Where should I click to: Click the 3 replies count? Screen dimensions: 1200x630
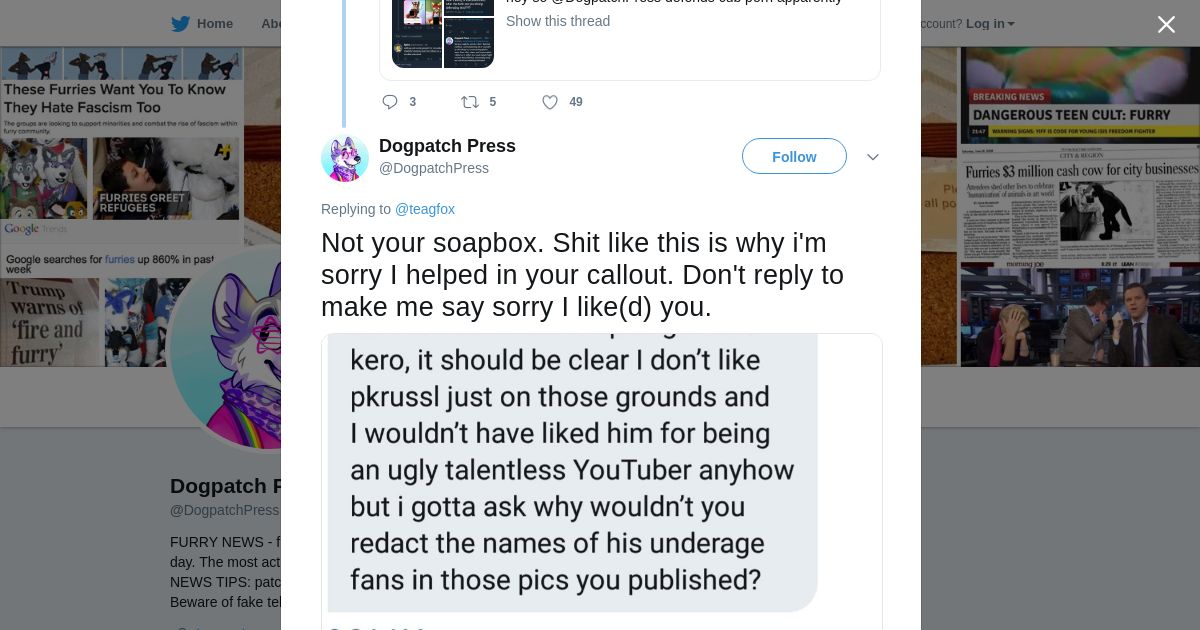coord(413,102)
